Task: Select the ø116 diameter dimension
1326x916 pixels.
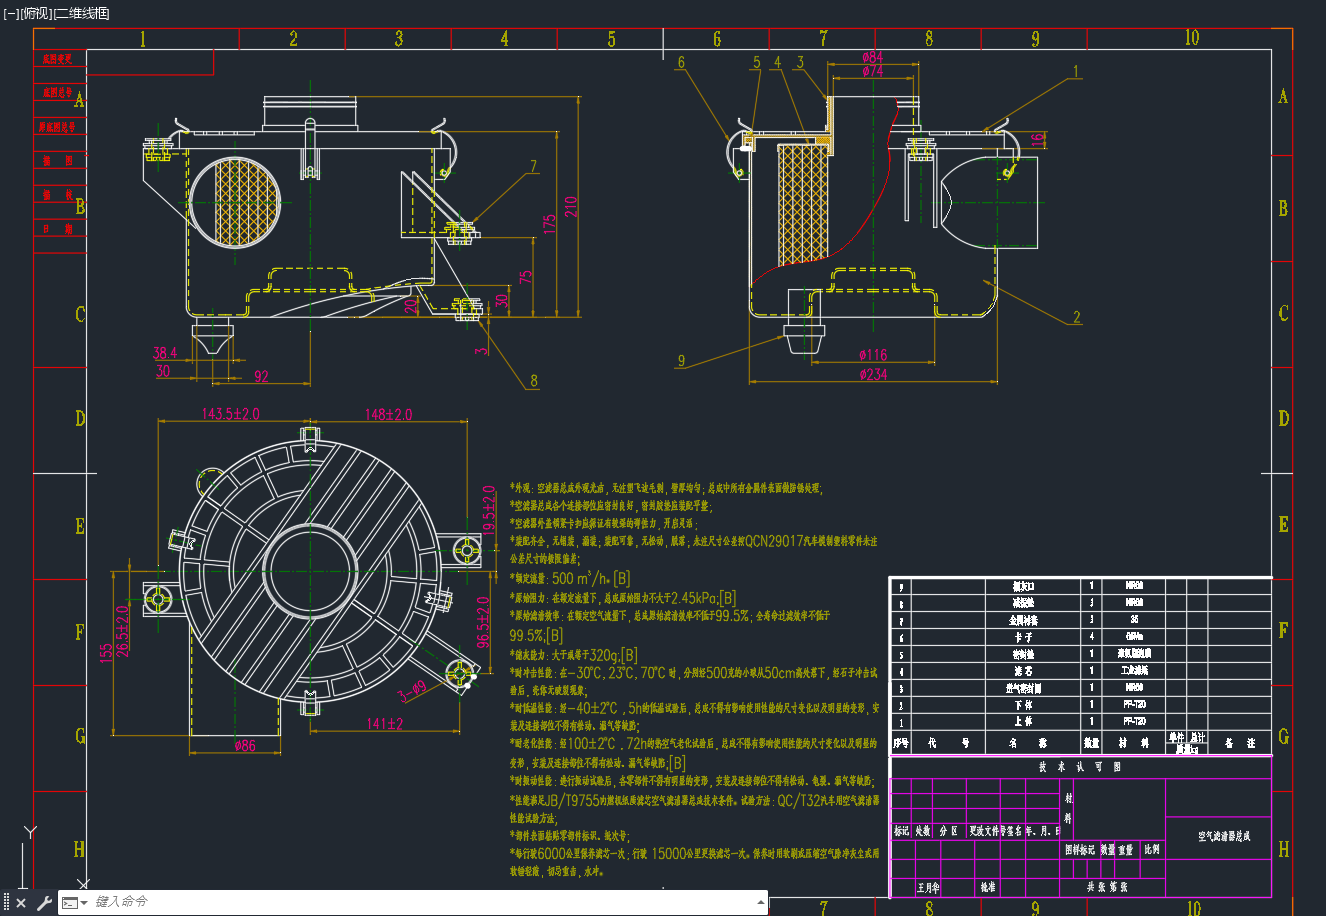Action: (x=873, y=354)
